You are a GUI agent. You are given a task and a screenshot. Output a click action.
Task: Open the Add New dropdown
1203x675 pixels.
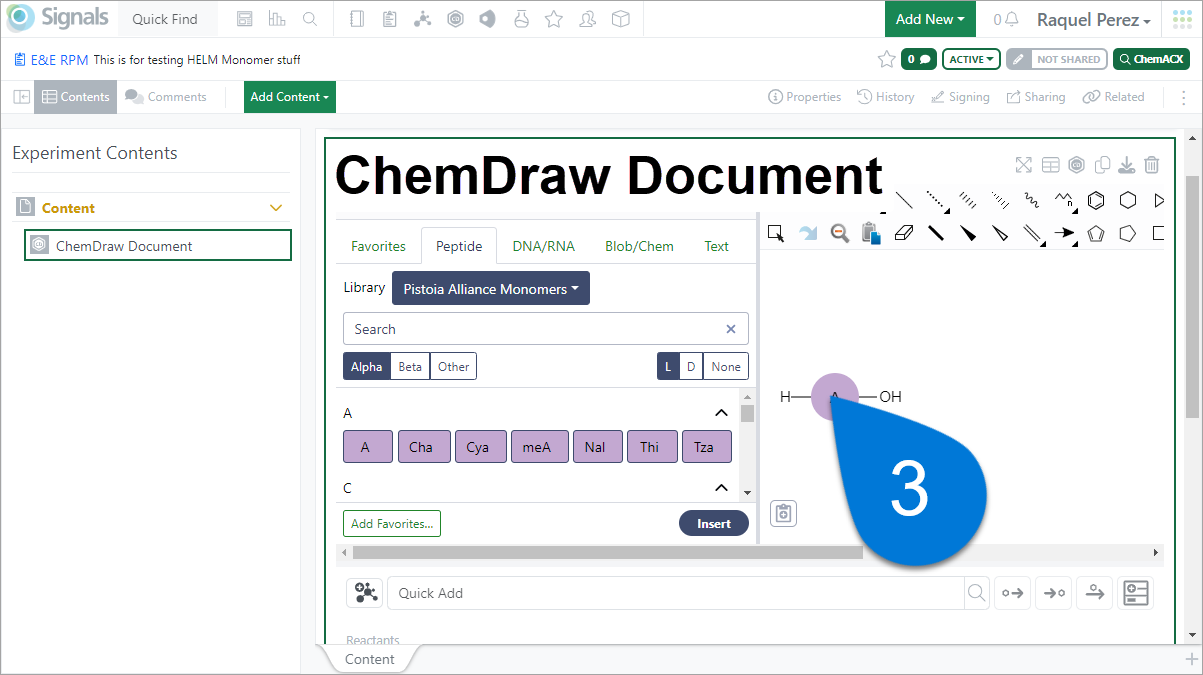click(930, 19)
